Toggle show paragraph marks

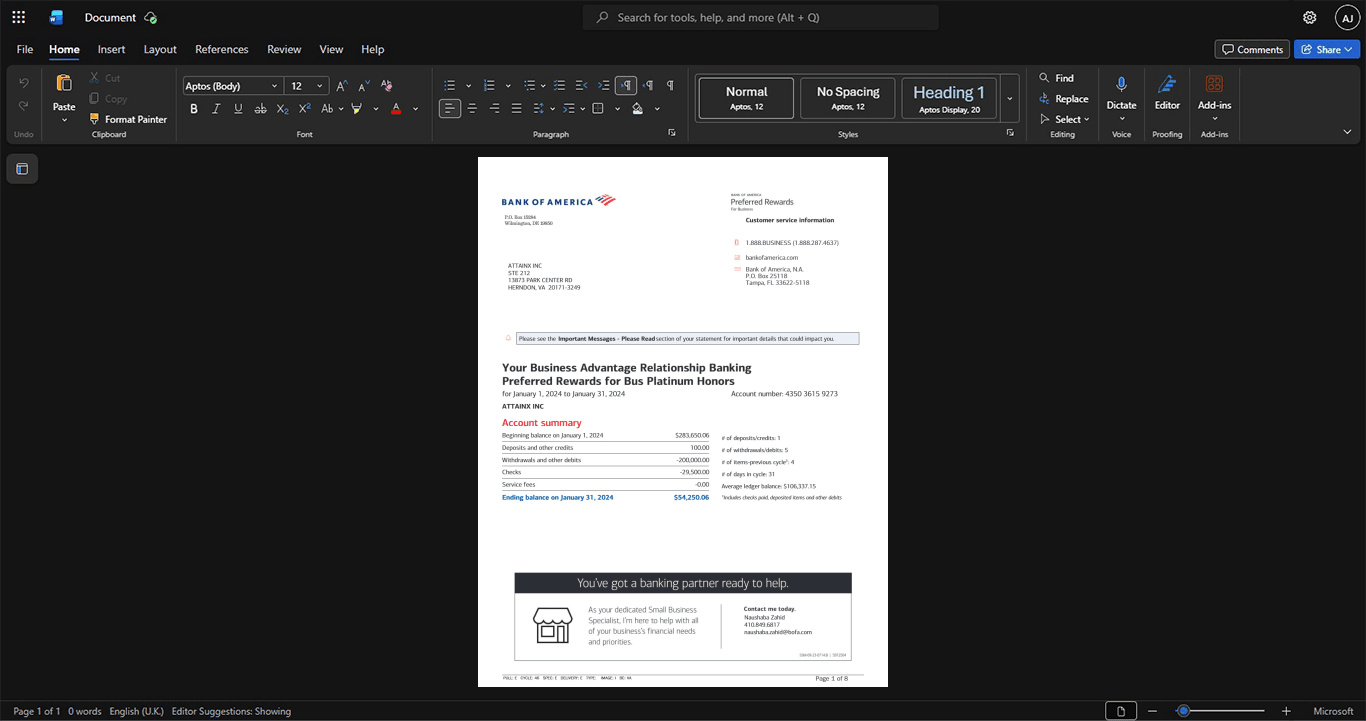point(670,86)
